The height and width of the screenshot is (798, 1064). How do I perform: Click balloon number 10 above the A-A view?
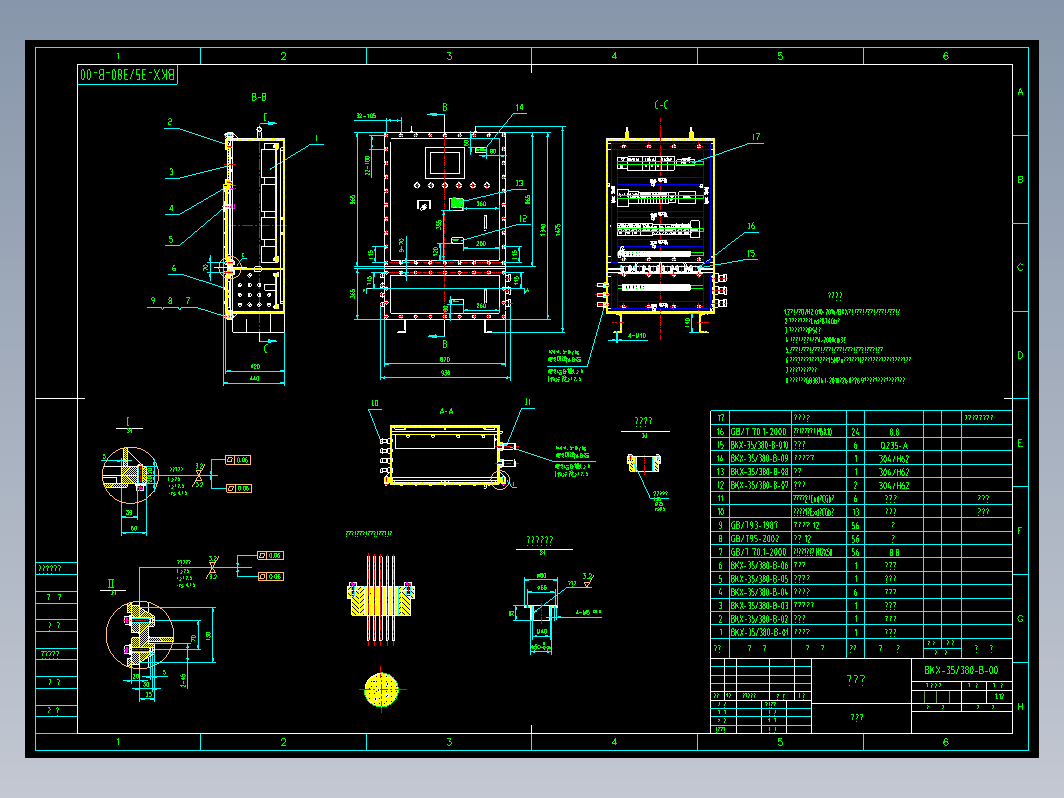374,403
